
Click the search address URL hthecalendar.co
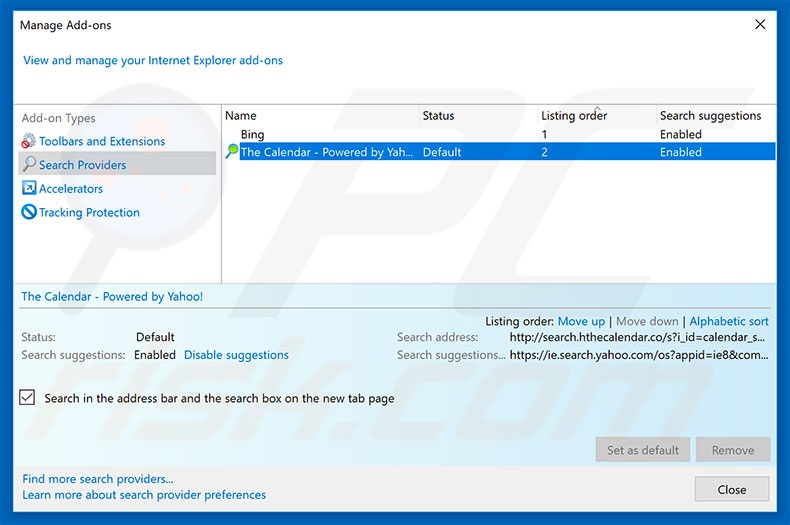click(637, 337)
